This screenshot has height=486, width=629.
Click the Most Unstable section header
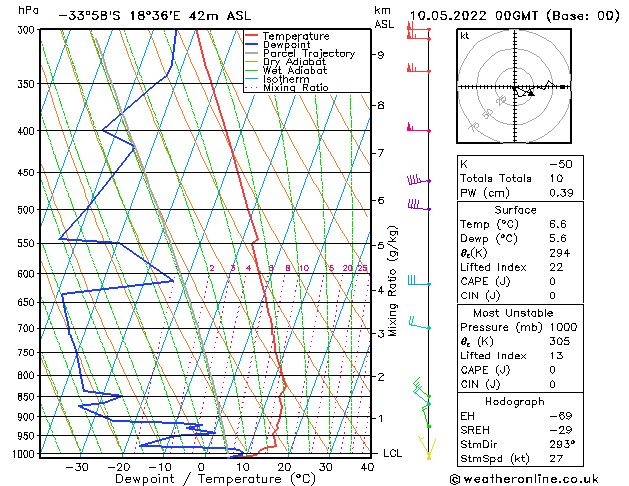point(513,313)
